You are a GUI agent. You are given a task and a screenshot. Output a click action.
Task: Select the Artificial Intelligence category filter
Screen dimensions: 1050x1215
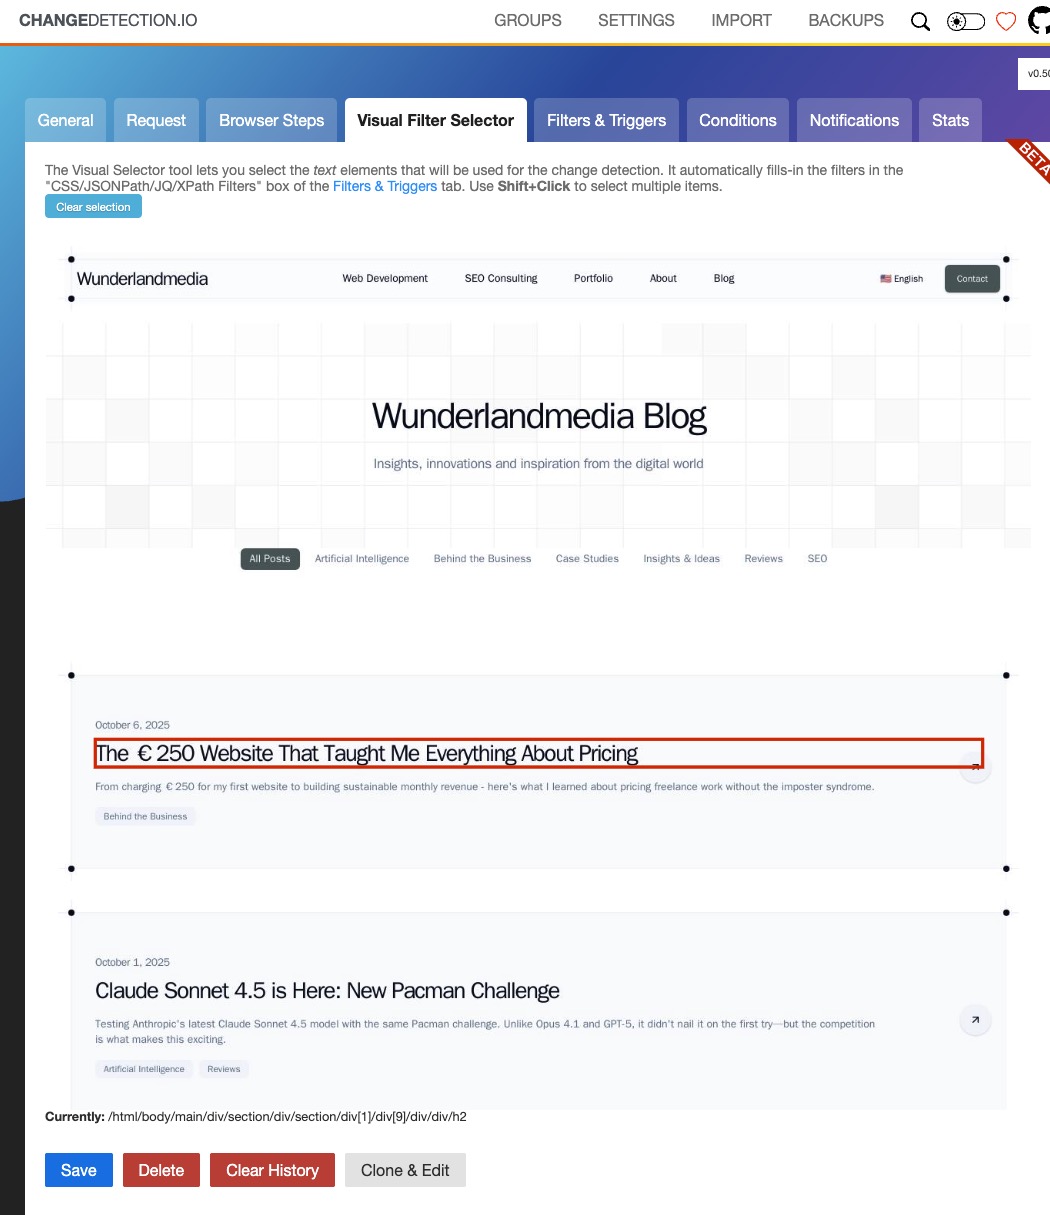362,559
